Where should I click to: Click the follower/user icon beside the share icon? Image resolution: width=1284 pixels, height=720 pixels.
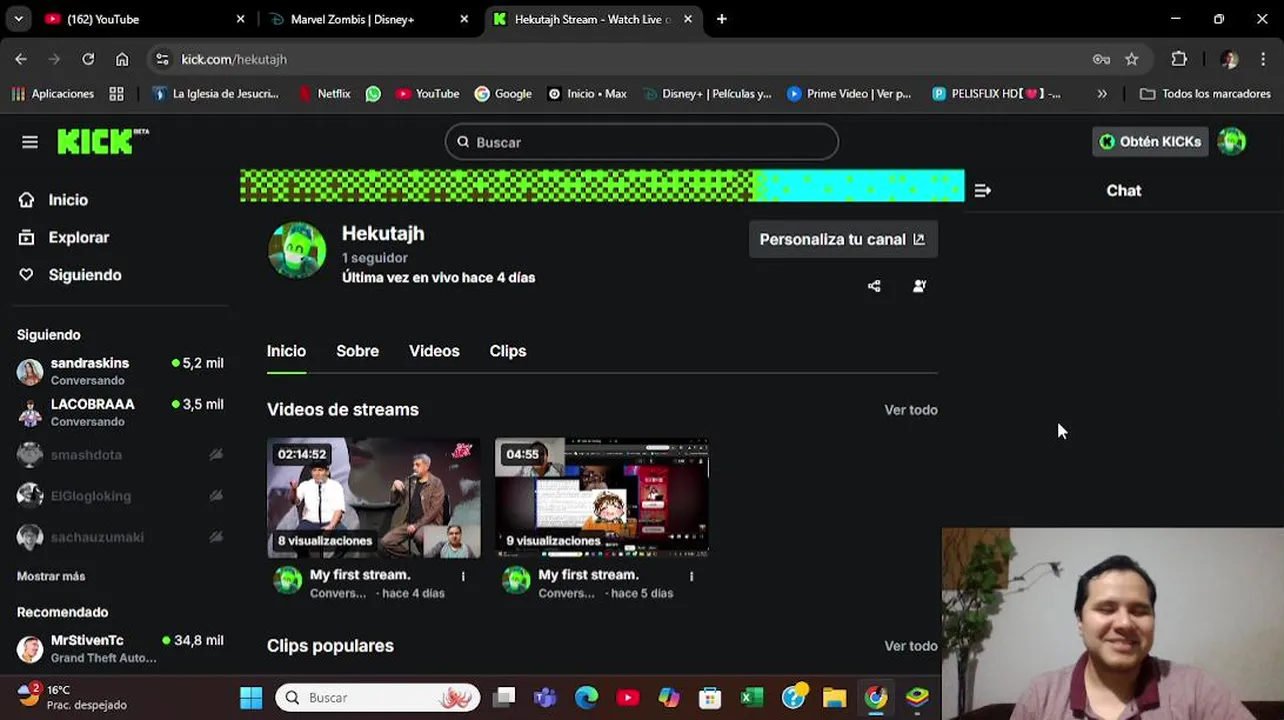point(919,286)
